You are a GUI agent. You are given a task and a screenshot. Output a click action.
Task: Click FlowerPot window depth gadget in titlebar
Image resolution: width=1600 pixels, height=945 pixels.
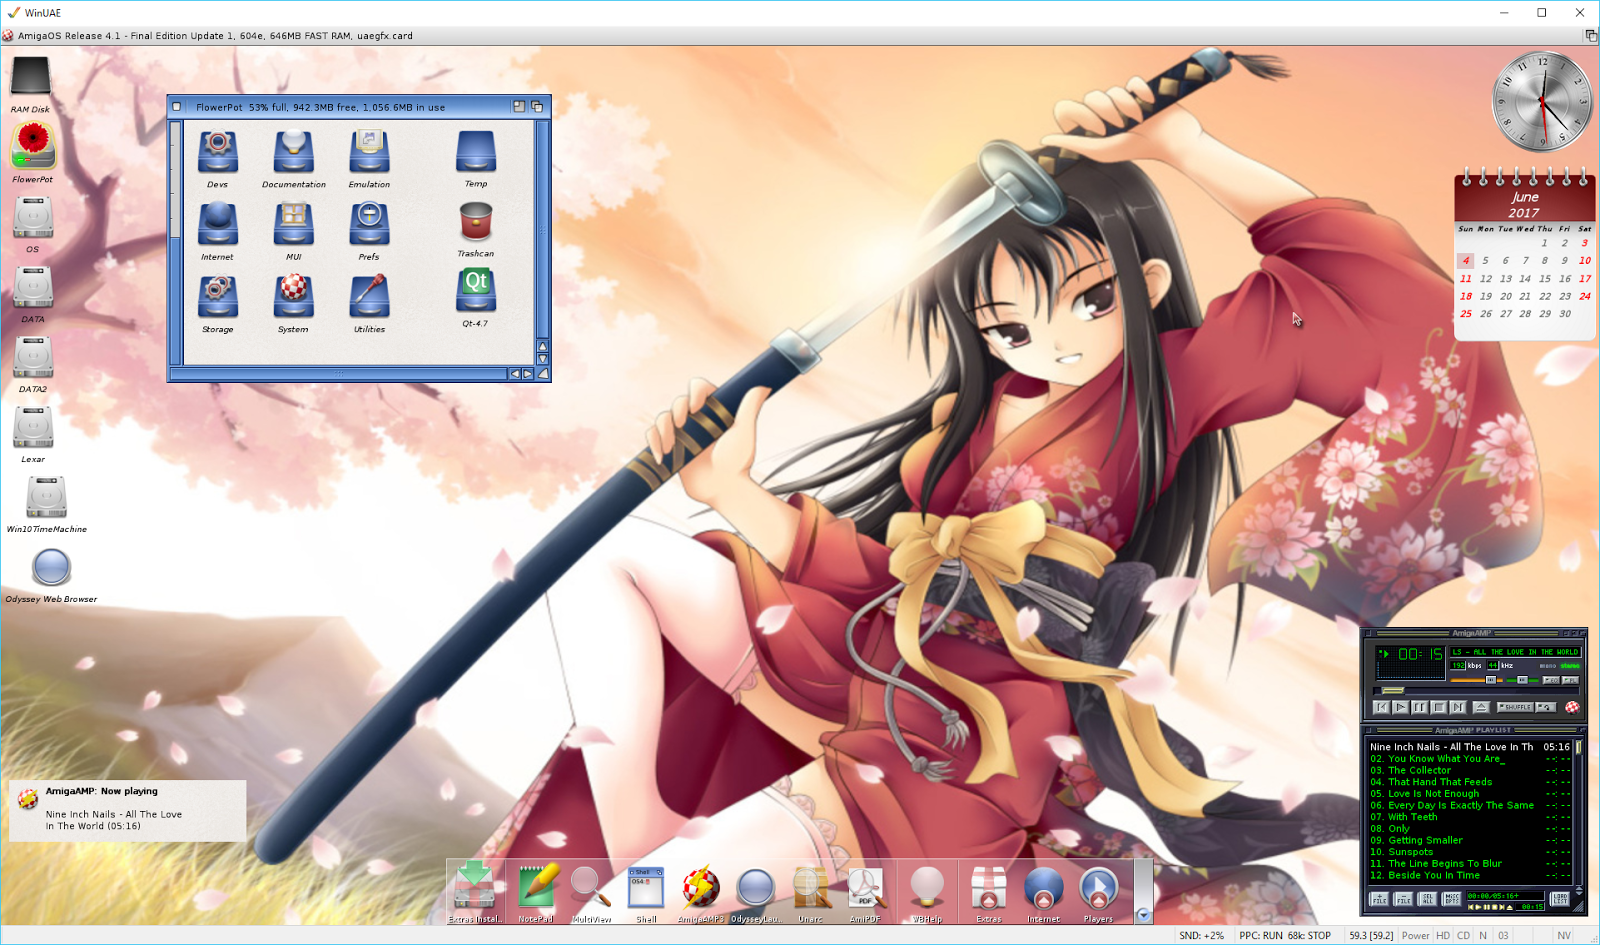(x=537, y=106)
